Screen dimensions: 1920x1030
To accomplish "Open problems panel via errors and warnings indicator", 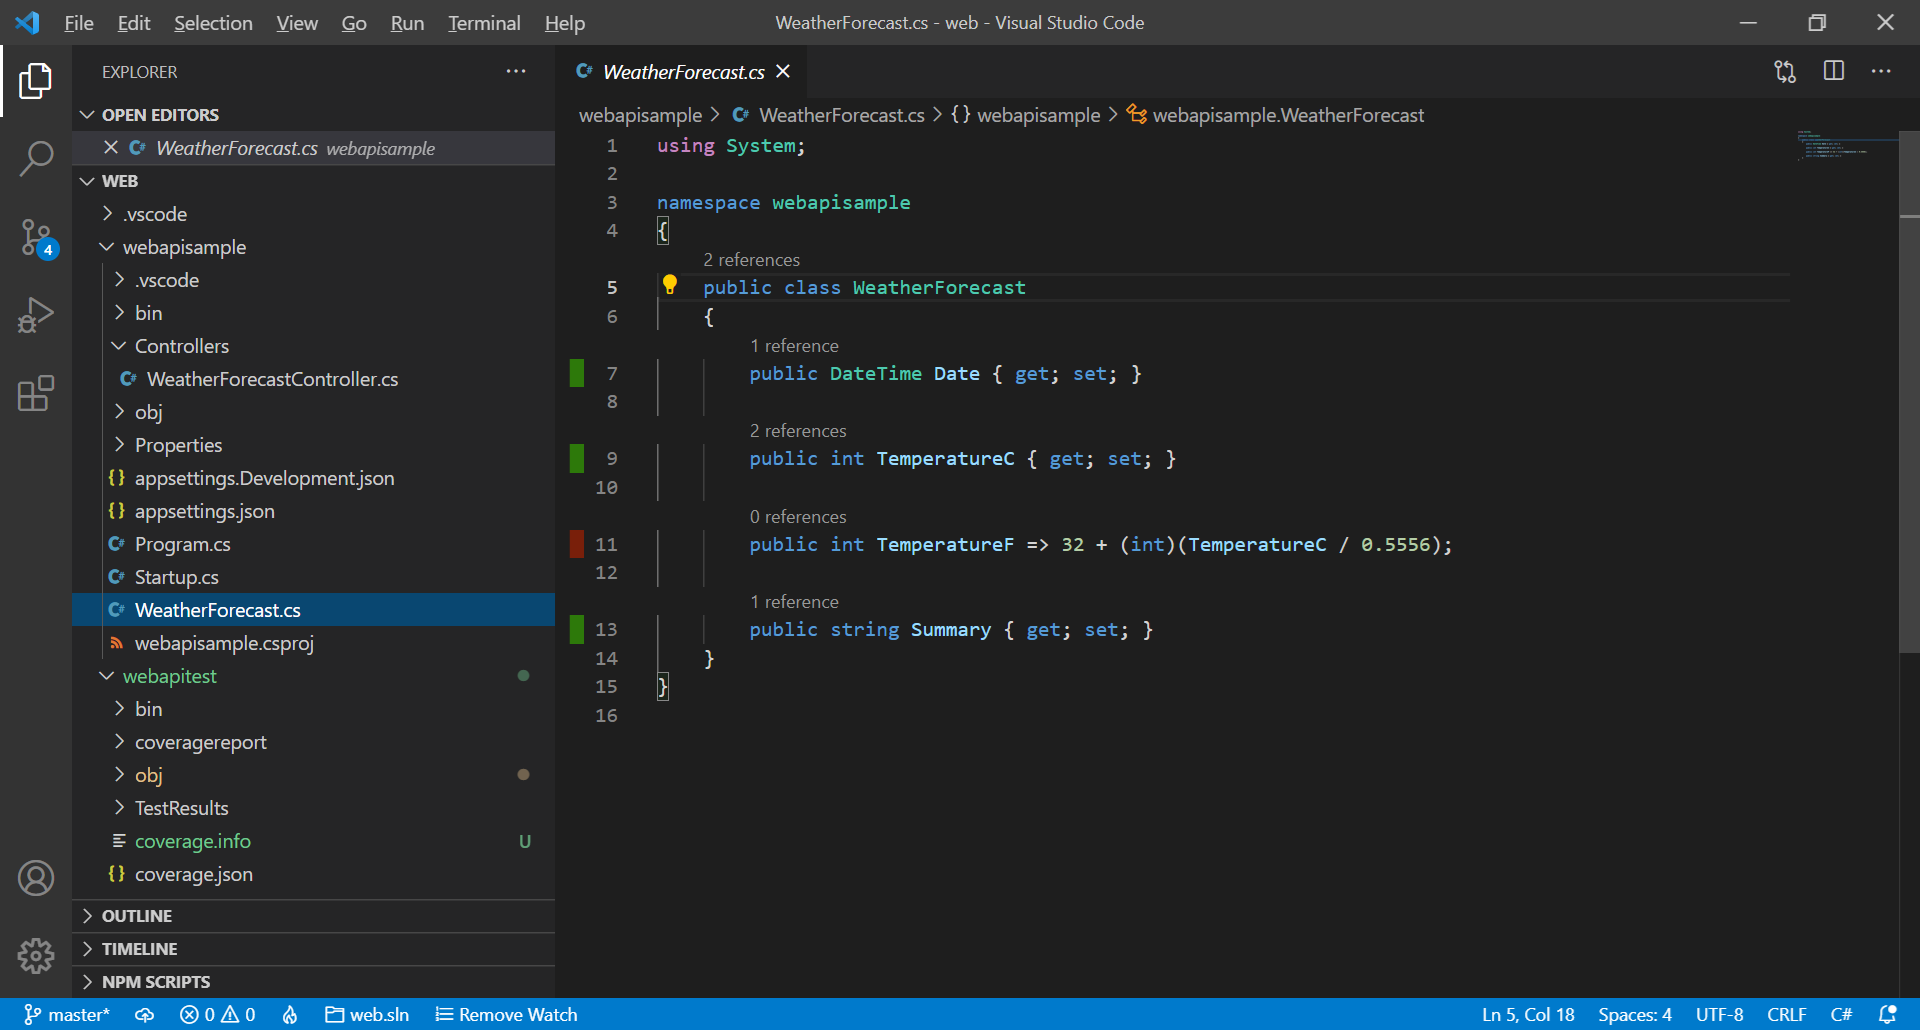I will [217, 1014].
